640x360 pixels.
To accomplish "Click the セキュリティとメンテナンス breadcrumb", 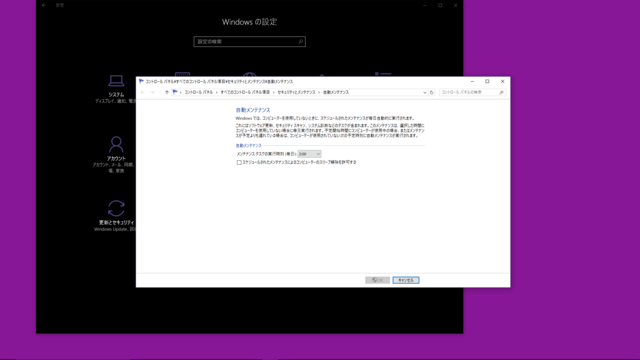I will point(296,93).
